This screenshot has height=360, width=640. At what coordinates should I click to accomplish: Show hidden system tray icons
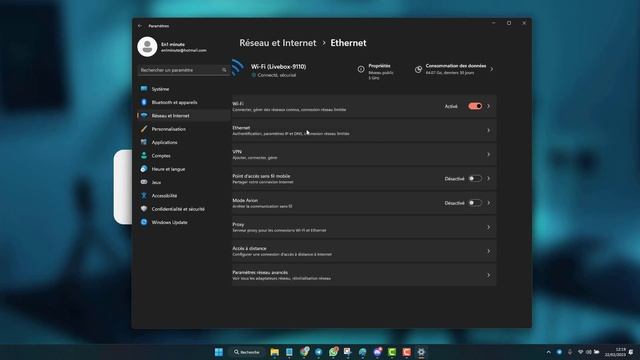549,352
